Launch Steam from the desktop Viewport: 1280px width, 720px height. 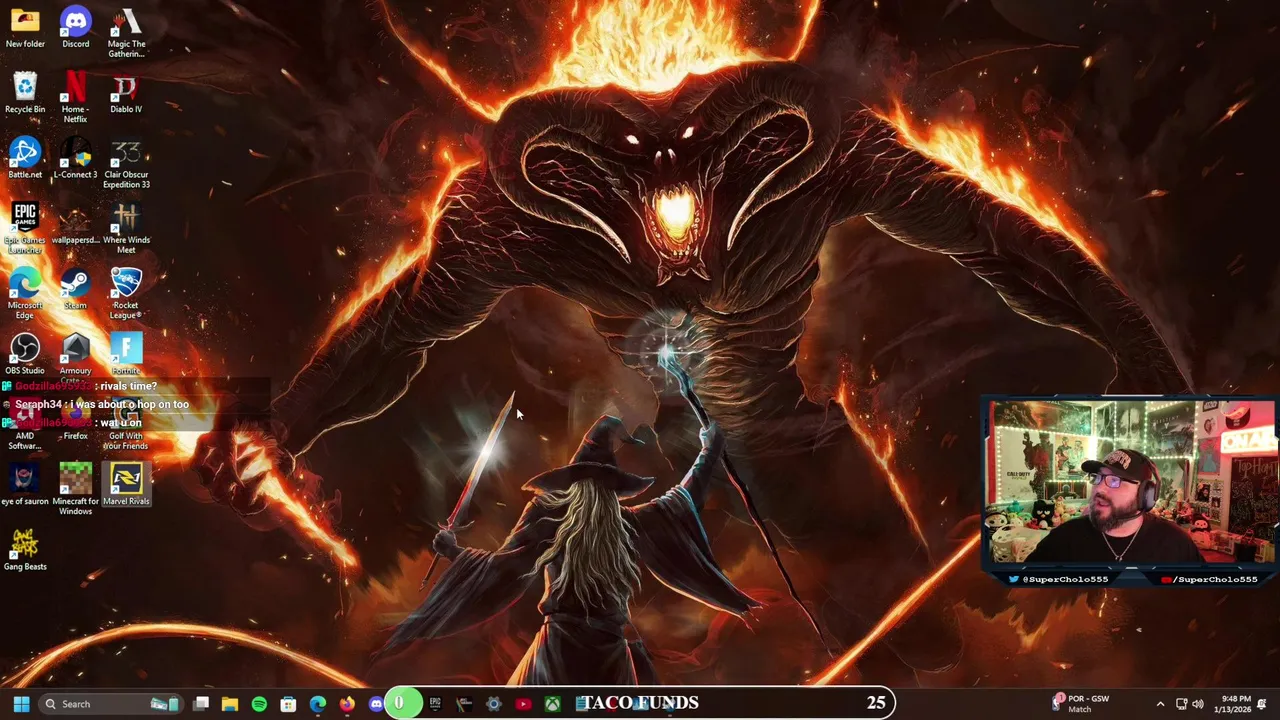pos(75,289)
